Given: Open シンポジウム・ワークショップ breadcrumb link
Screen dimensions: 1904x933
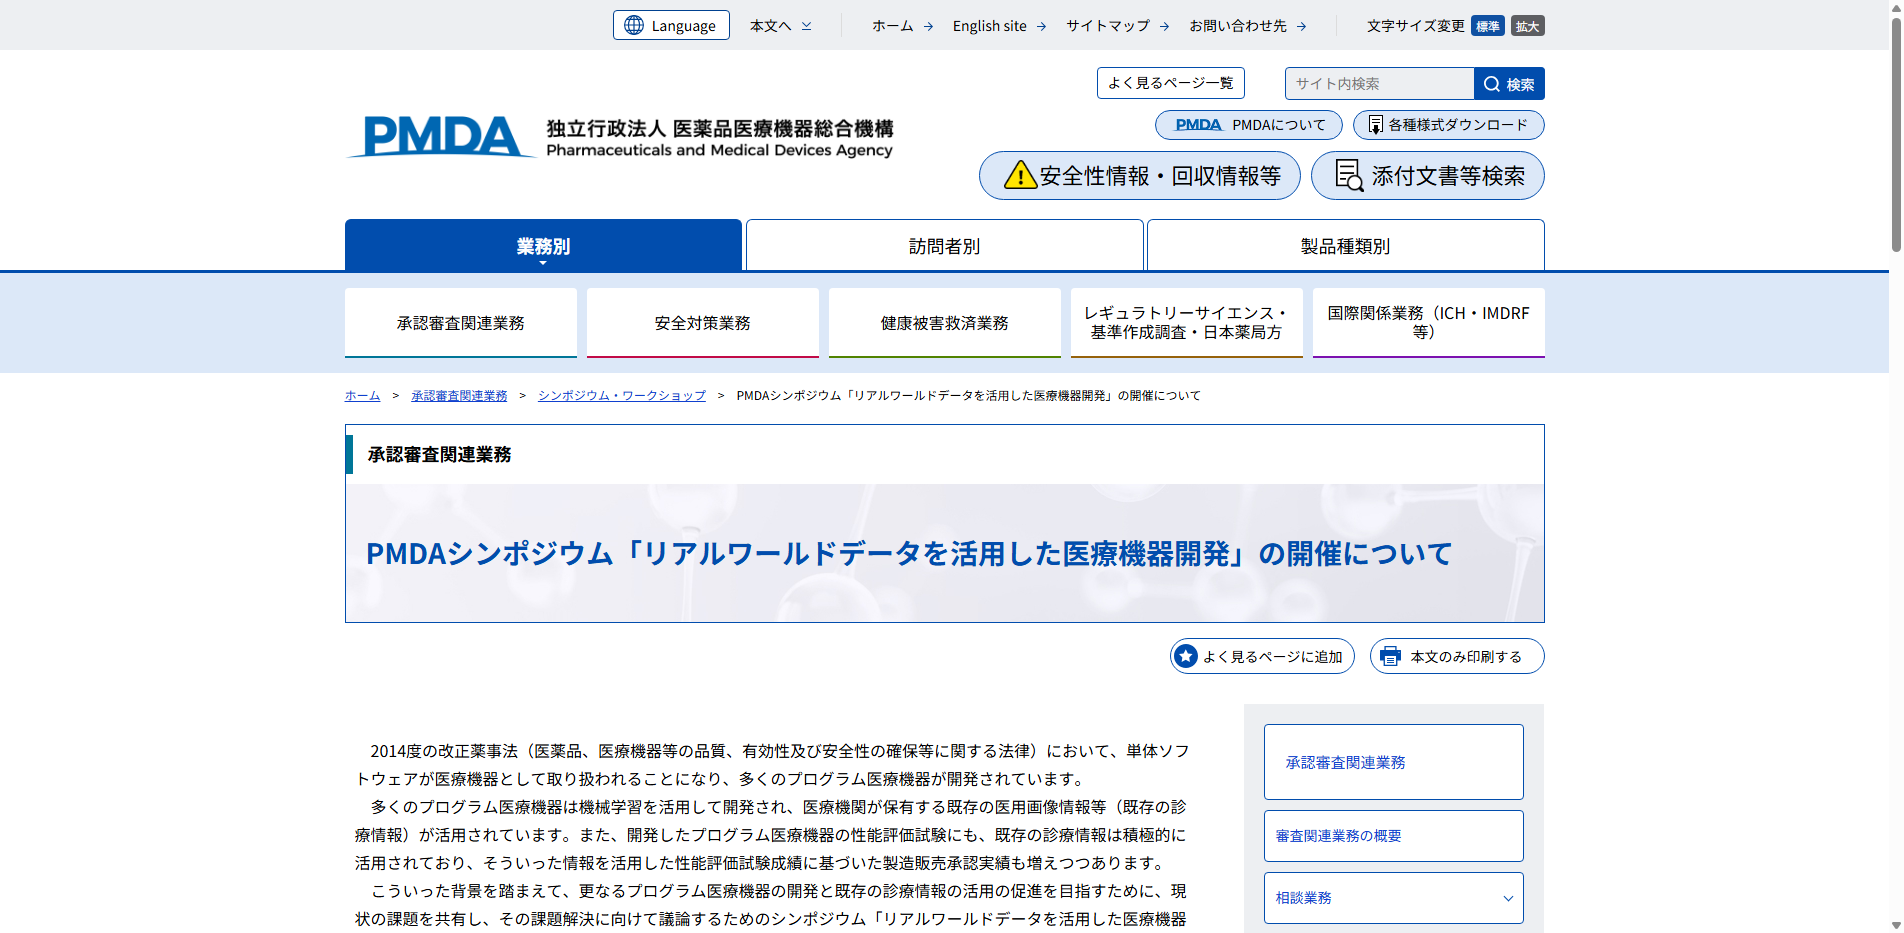Looking at the screenshot, I should point(620,395).
